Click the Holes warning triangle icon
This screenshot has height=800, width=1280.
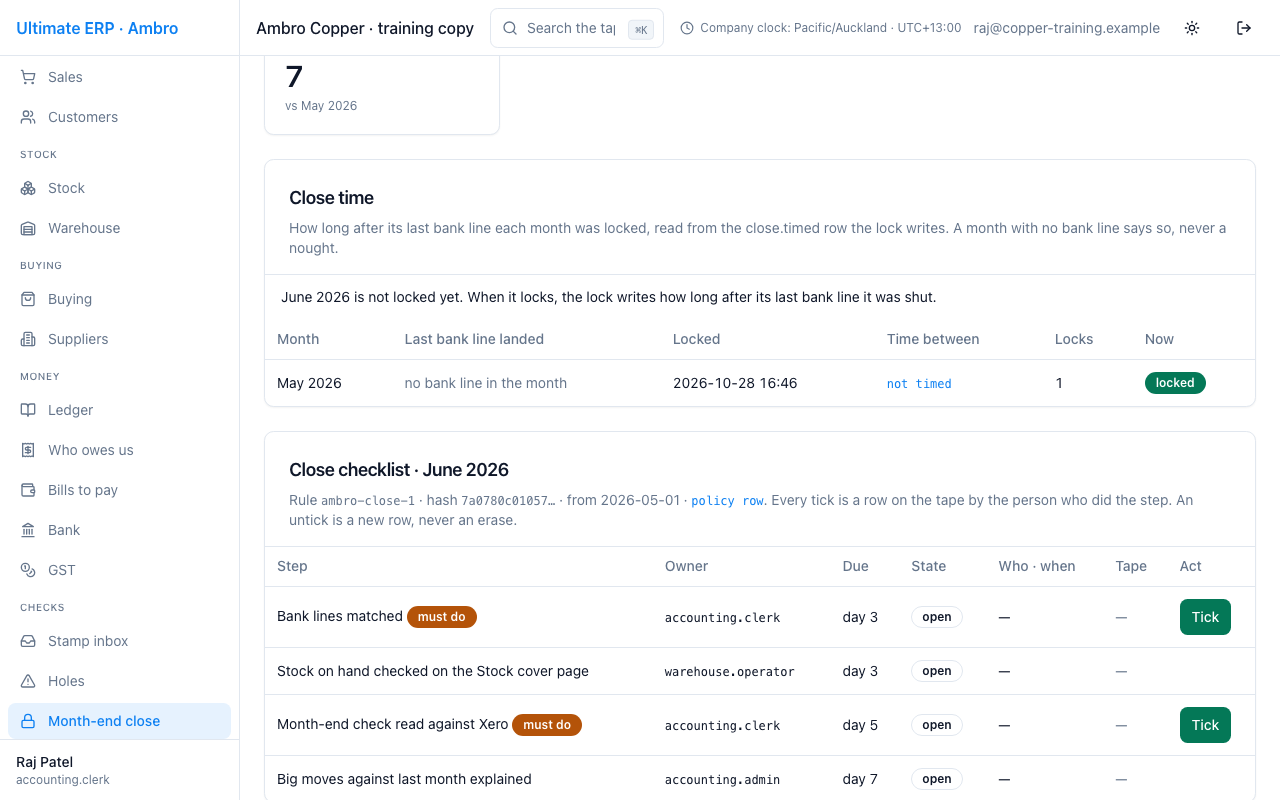tap(28, 681)
